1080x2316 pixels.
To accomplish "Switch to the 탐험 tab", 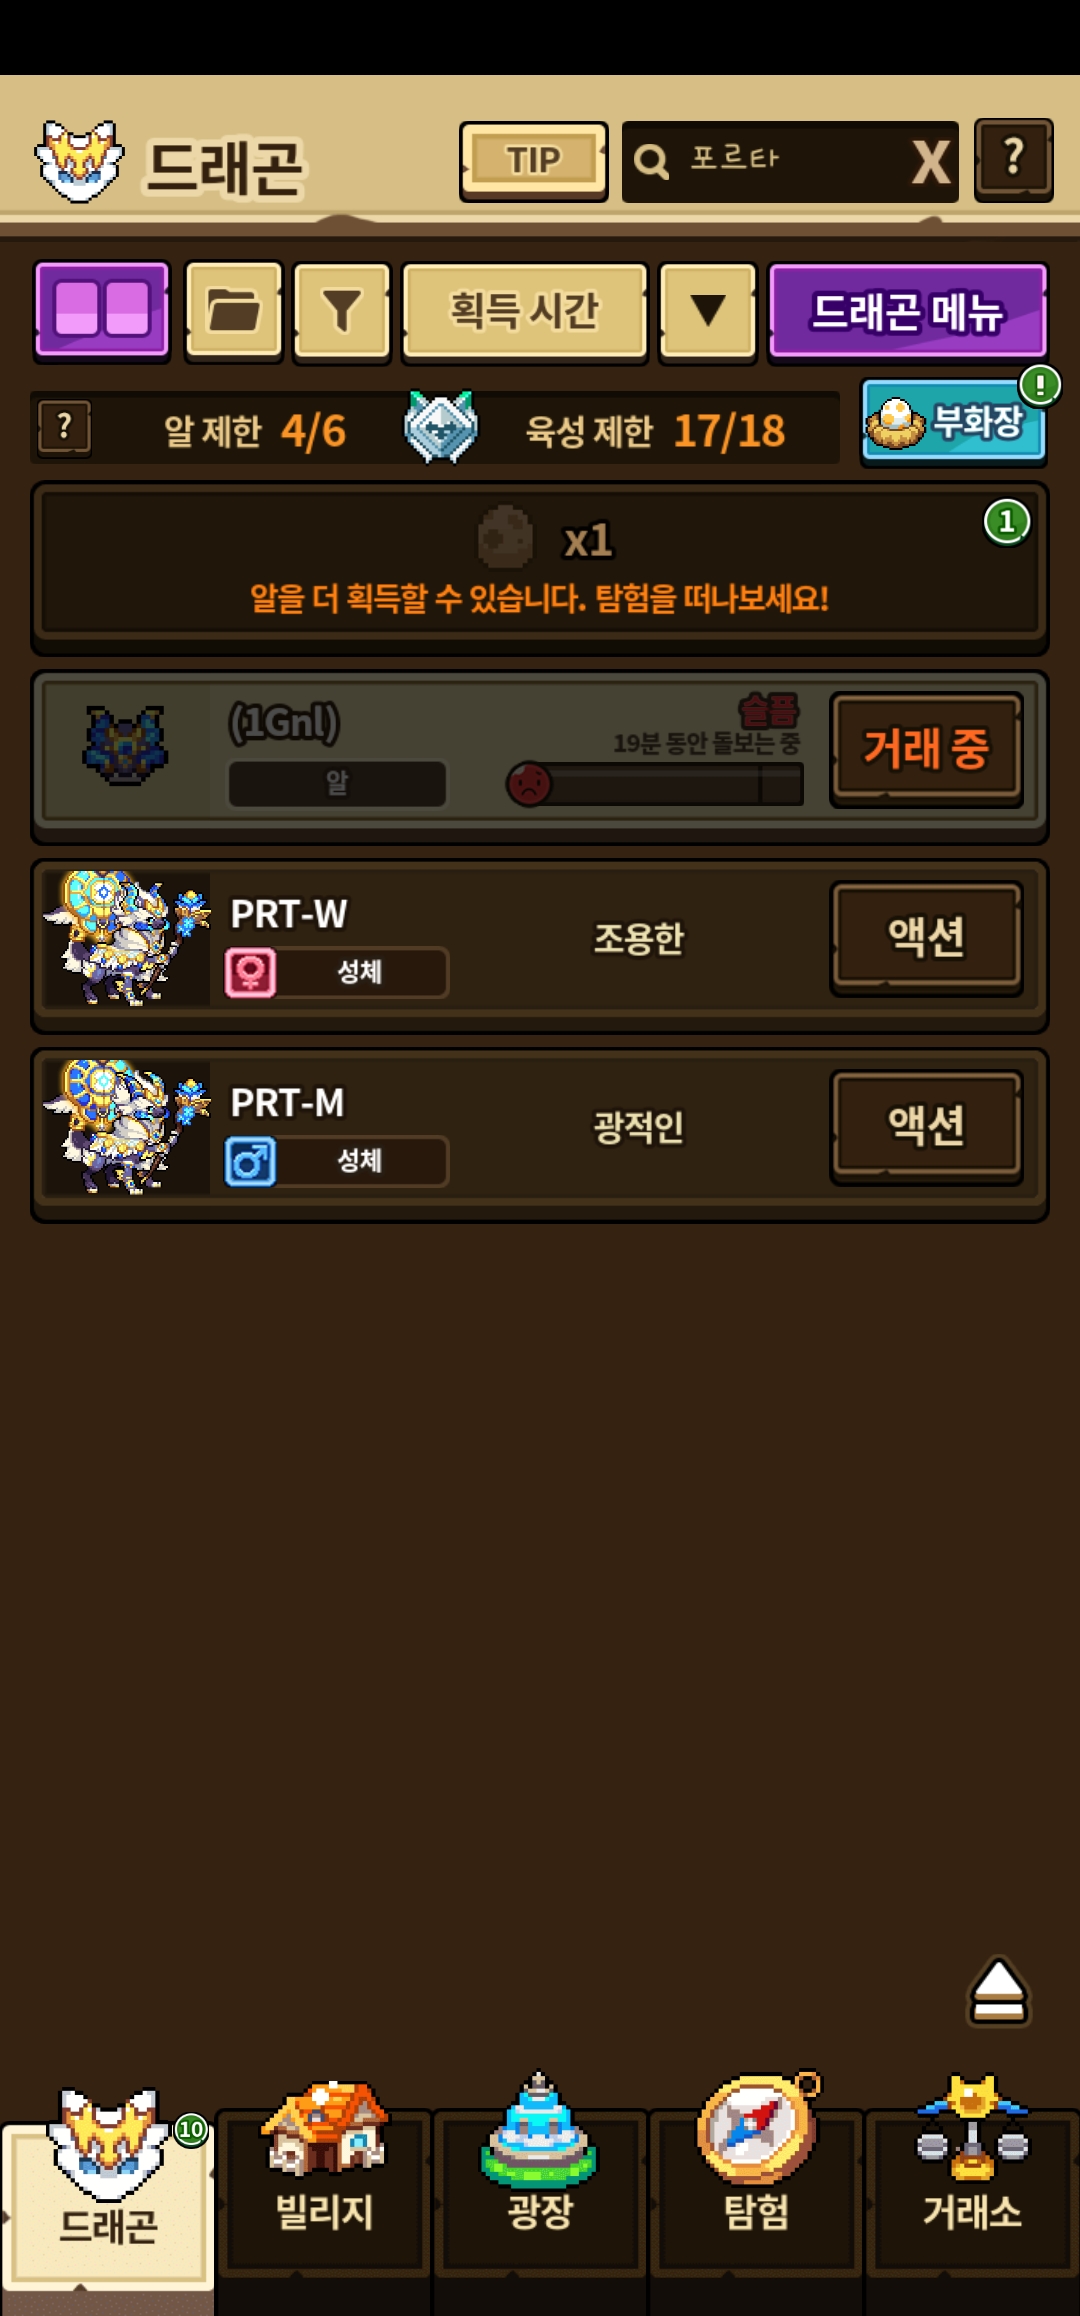I will tap(757, 2168).
